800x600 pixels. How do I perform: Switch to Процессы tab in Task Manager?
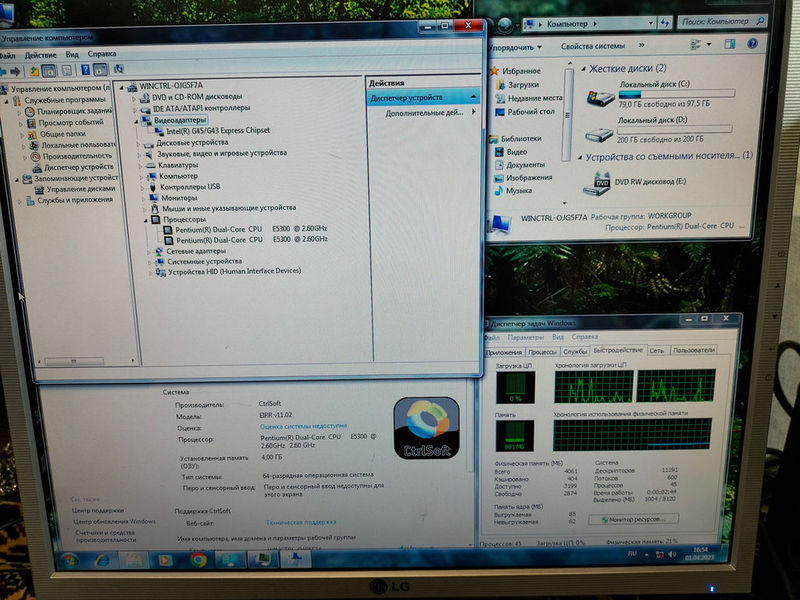(x=542, y=352)
